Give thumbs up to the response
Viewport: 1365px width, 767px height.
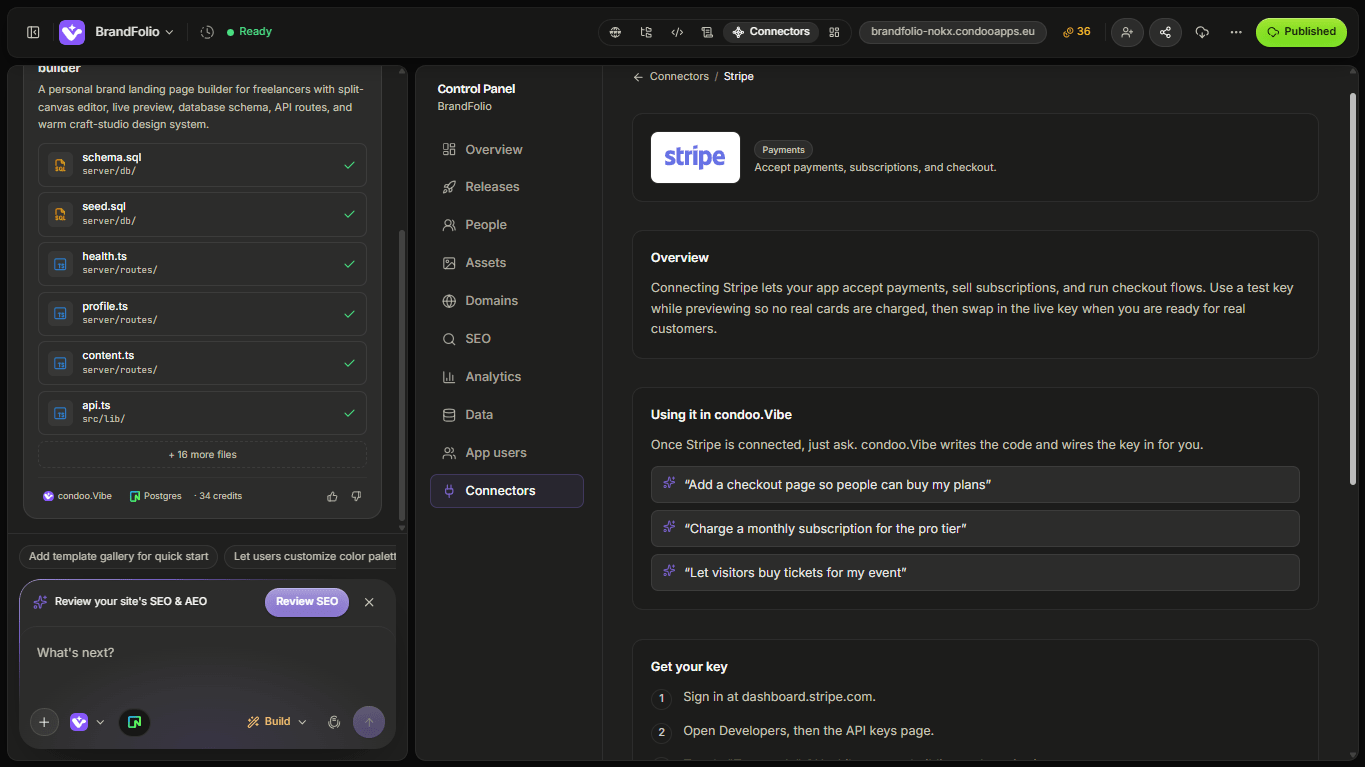(x=332, y=496)
